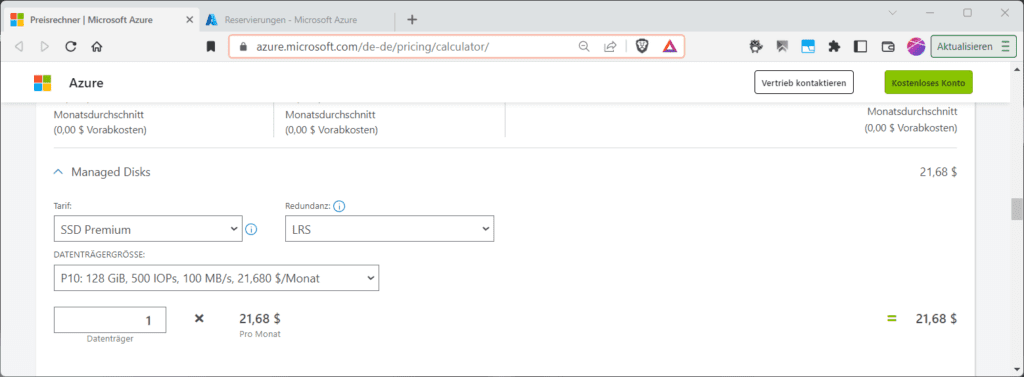
Task: Click the page vertical scrollbar thumb
Action: (1017, 209)
